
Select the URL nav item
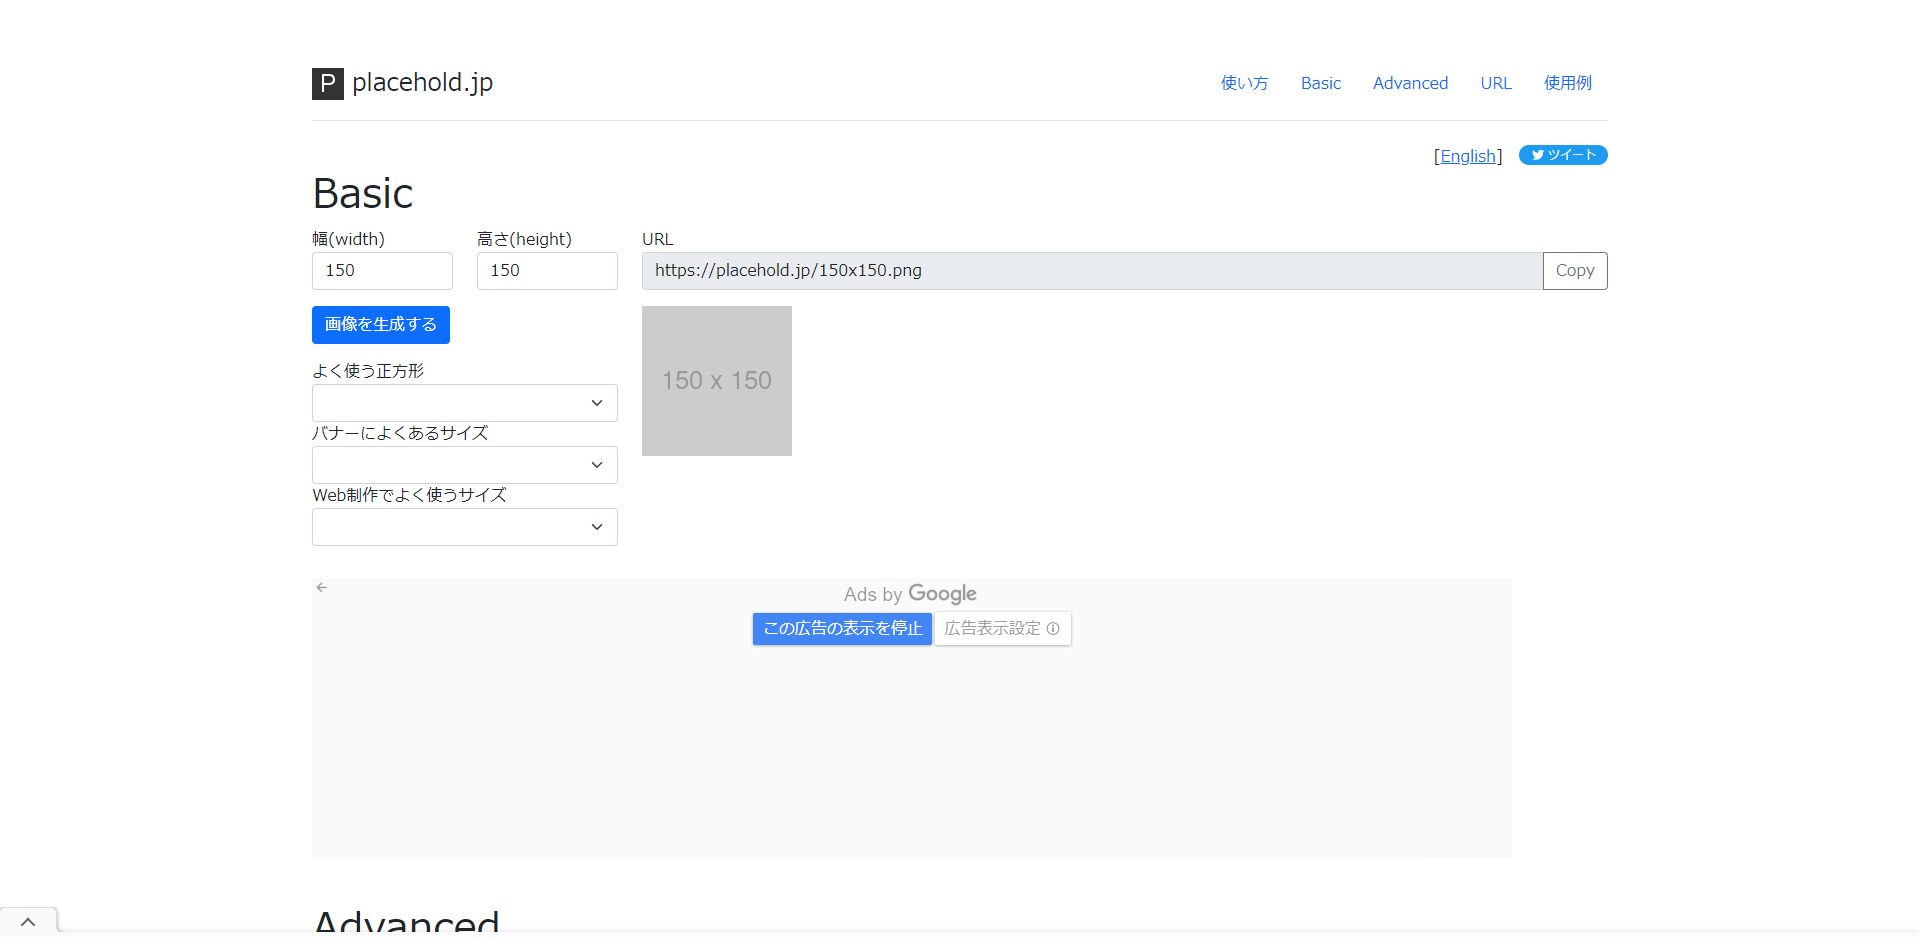(x=1496, y=83)
